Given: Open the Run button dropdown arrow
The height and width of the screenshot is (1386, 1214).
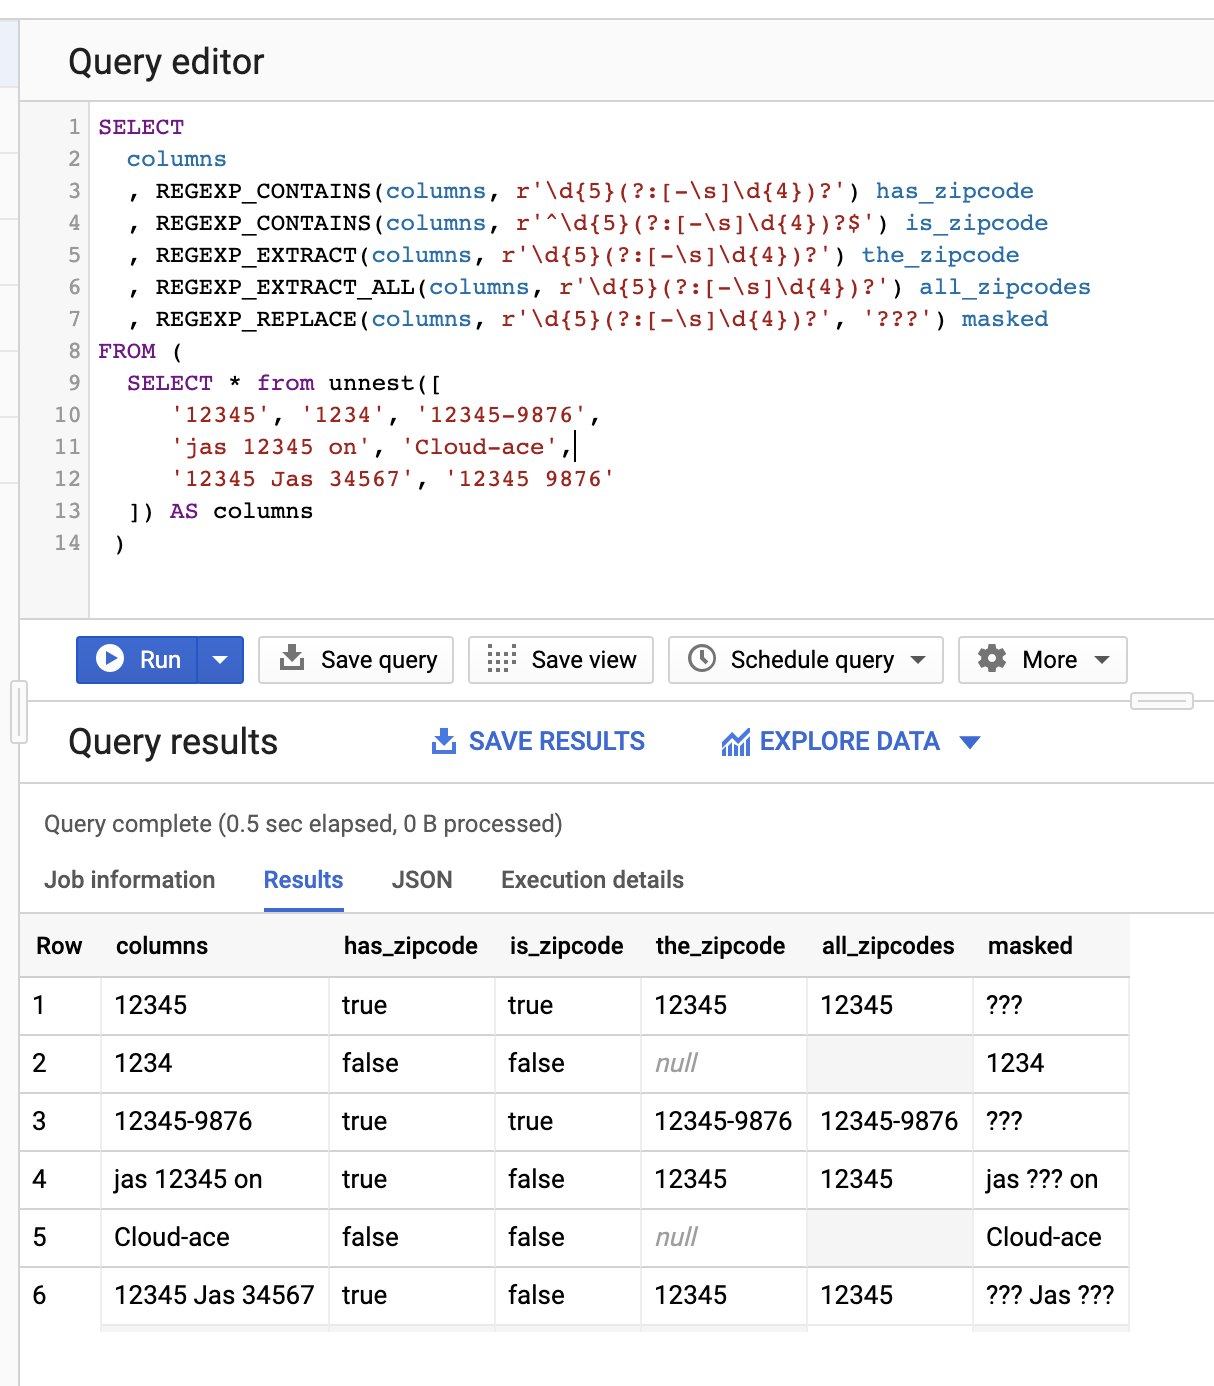Looking at the screenshot, I should [220, 659].
